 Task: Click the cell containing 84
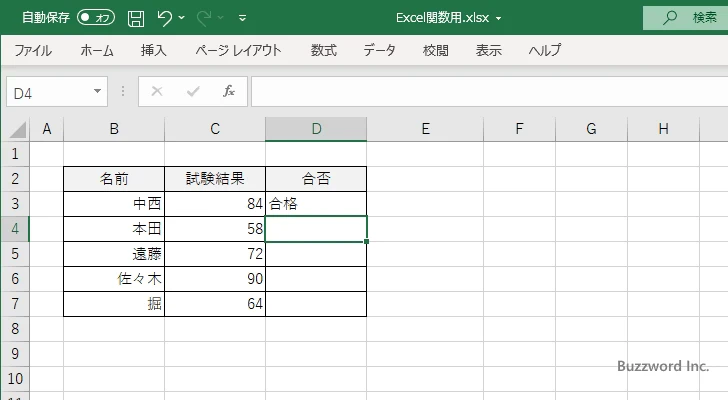click(215, 204)
